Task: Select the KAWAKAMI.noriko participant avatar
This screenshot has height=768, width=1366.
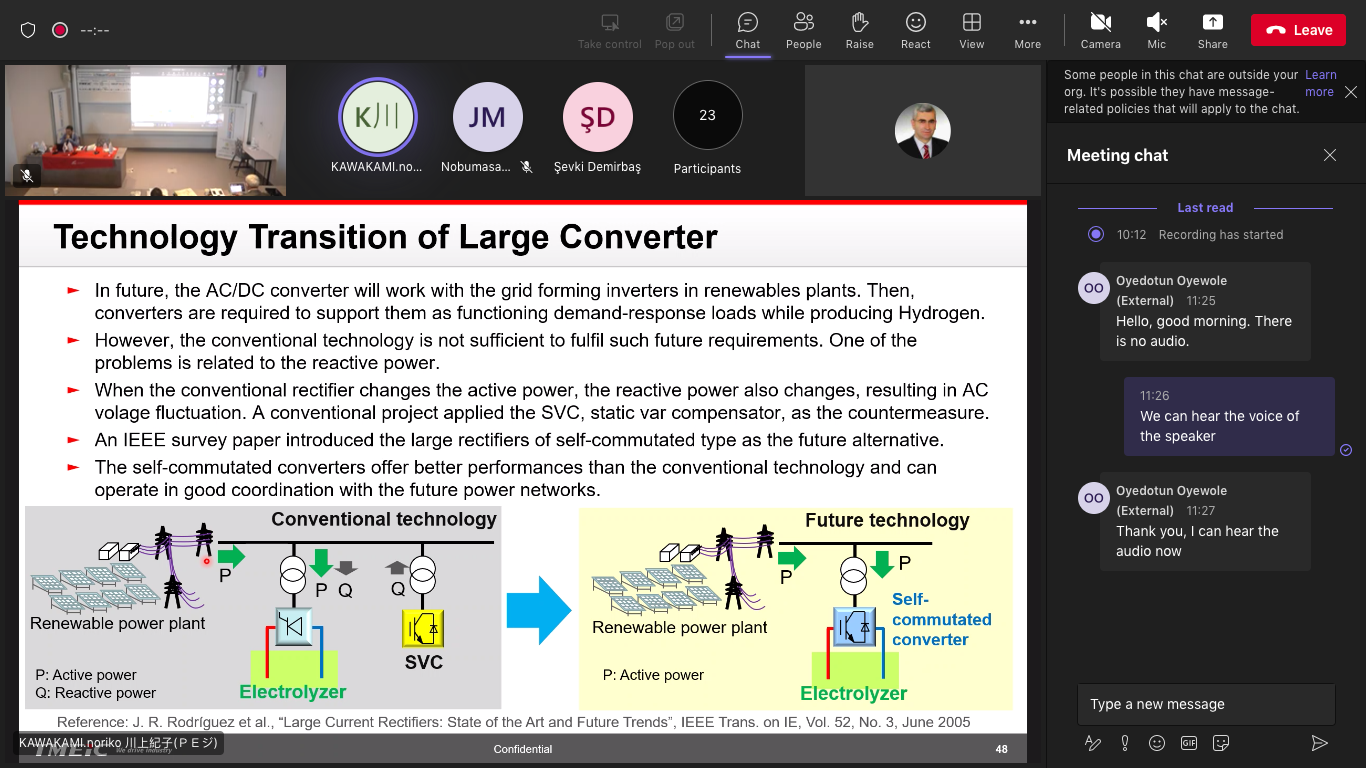Action: point(378,117)
